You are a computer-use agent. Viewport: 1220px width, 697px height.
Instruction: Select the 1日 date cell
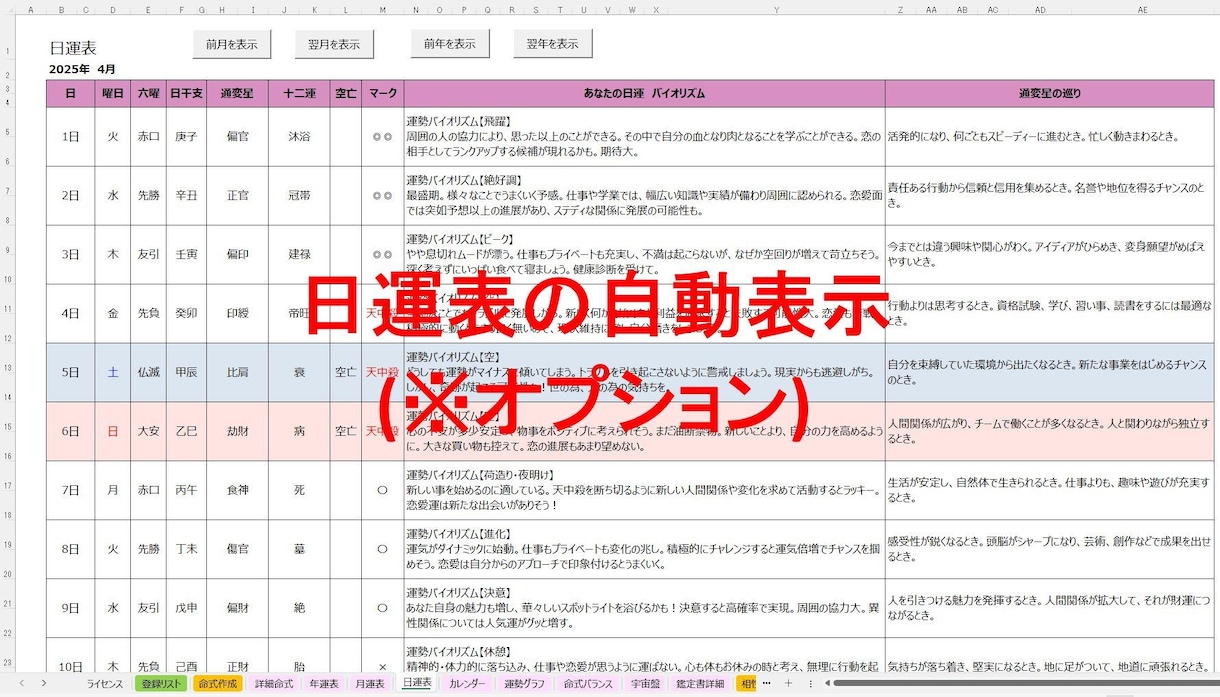pyautogui.click(x=71, y=136)
